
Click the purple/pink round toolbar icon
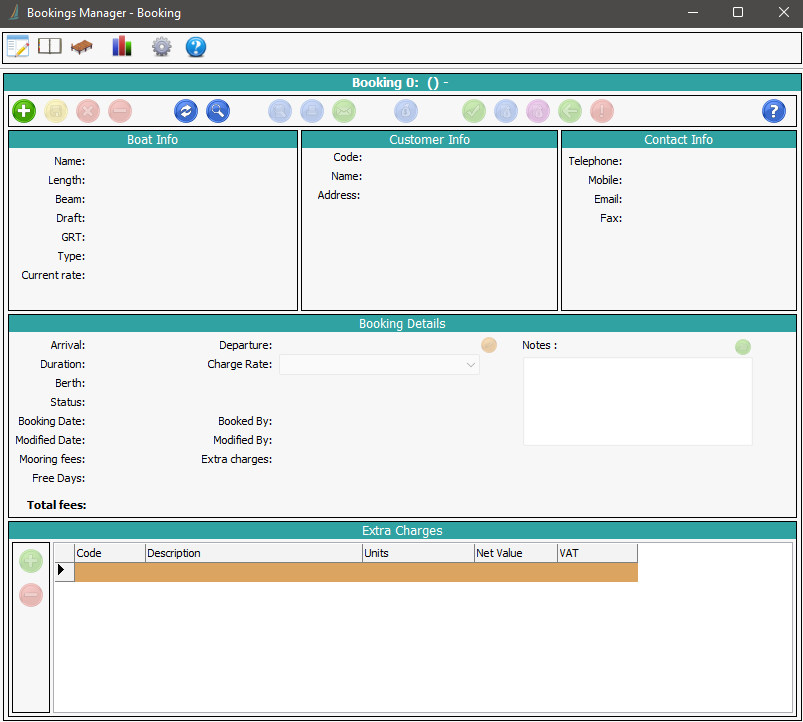point(538,111)
